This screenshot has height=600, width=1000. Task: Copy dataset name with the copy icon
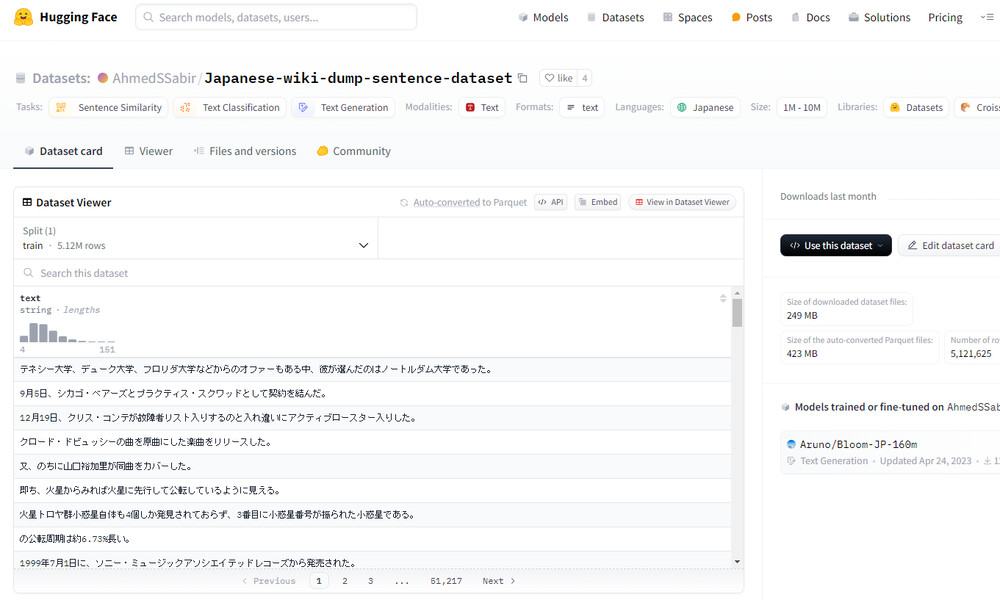click(522, 78)
